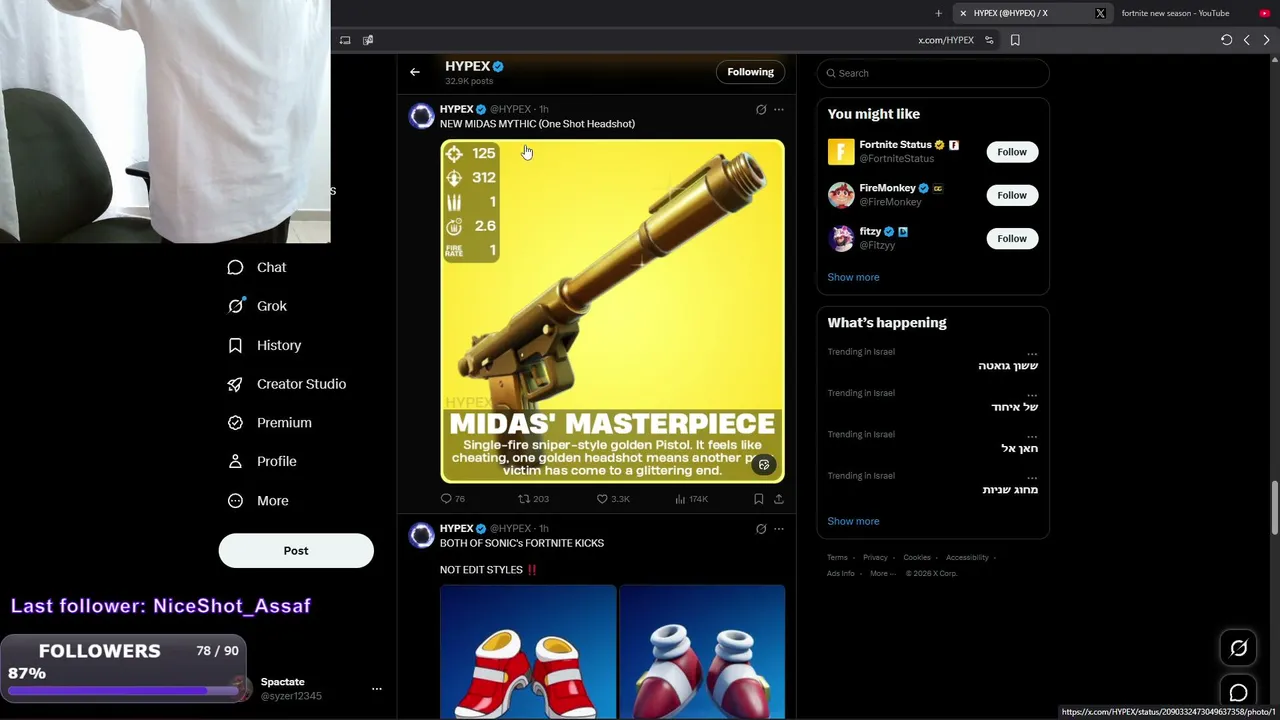This screenshot has height=720, width=1280.
Task: Repost the Midas Mythic post
Action: (x=533, y=498)
